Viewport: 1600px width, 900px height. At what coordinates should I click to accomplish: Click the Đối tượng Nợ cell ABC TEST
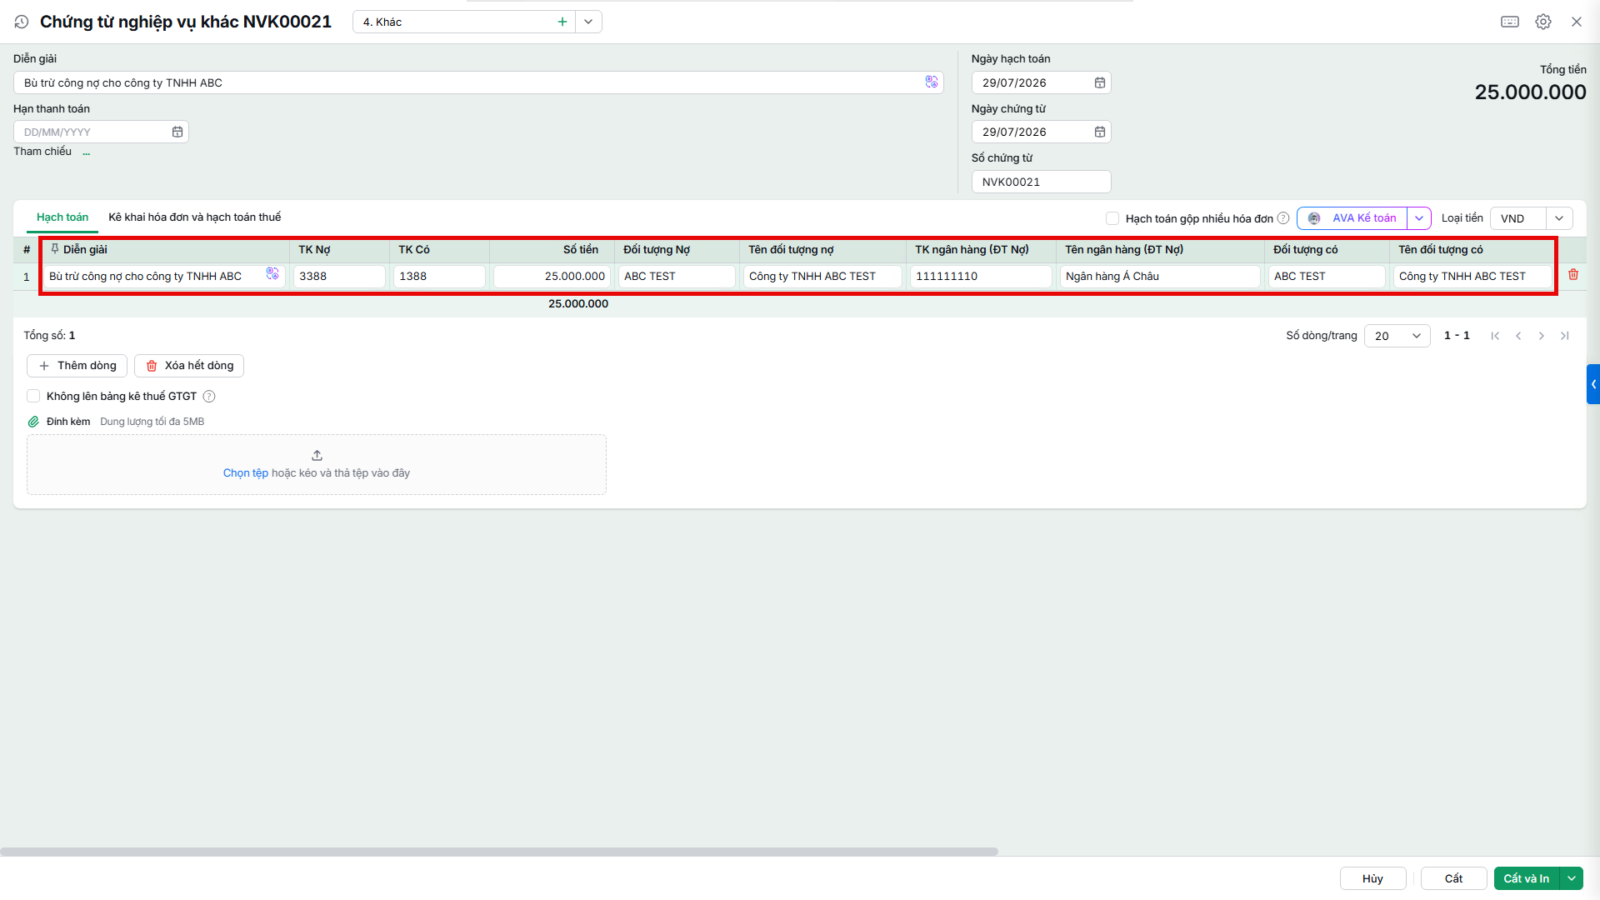677,276
